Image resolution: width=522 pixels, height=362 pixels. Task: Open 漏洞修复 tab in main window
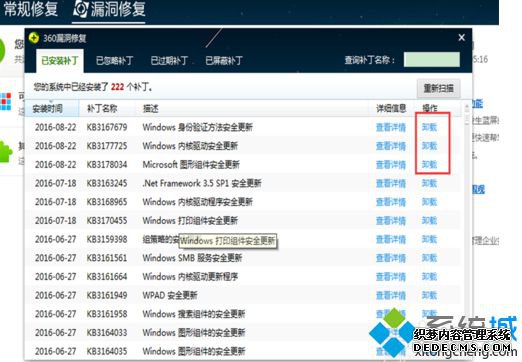(109, 9)
